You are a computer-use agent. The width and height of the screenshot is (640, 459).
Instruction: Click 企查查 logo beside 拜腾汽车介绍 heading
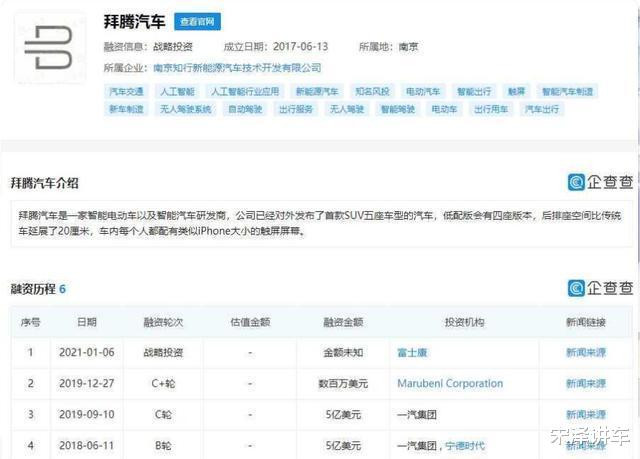click(x=600, y=182)
